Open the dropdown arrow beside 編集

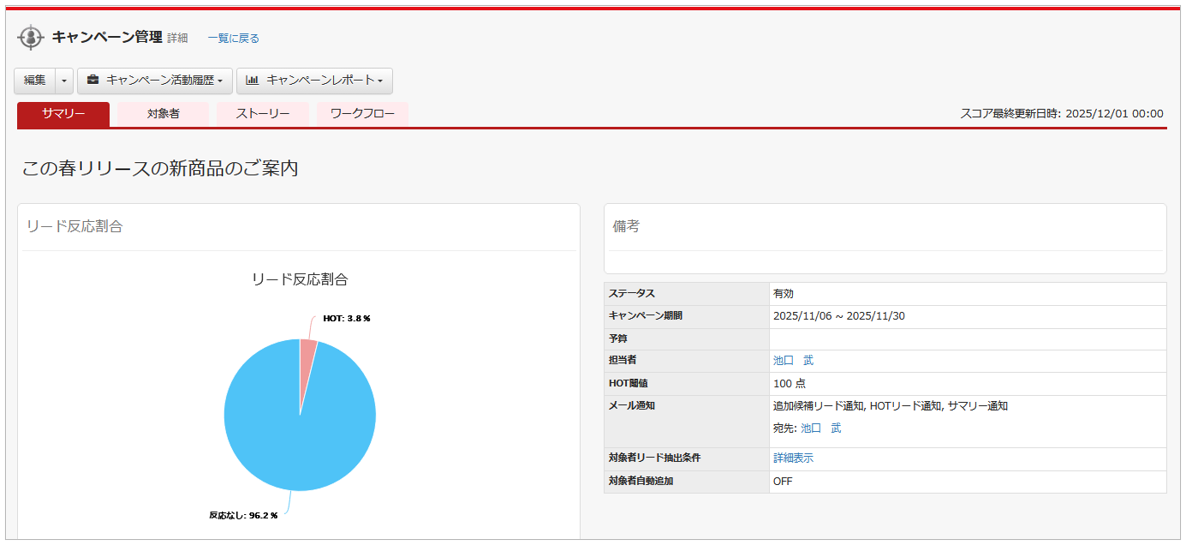coord(65,81)
